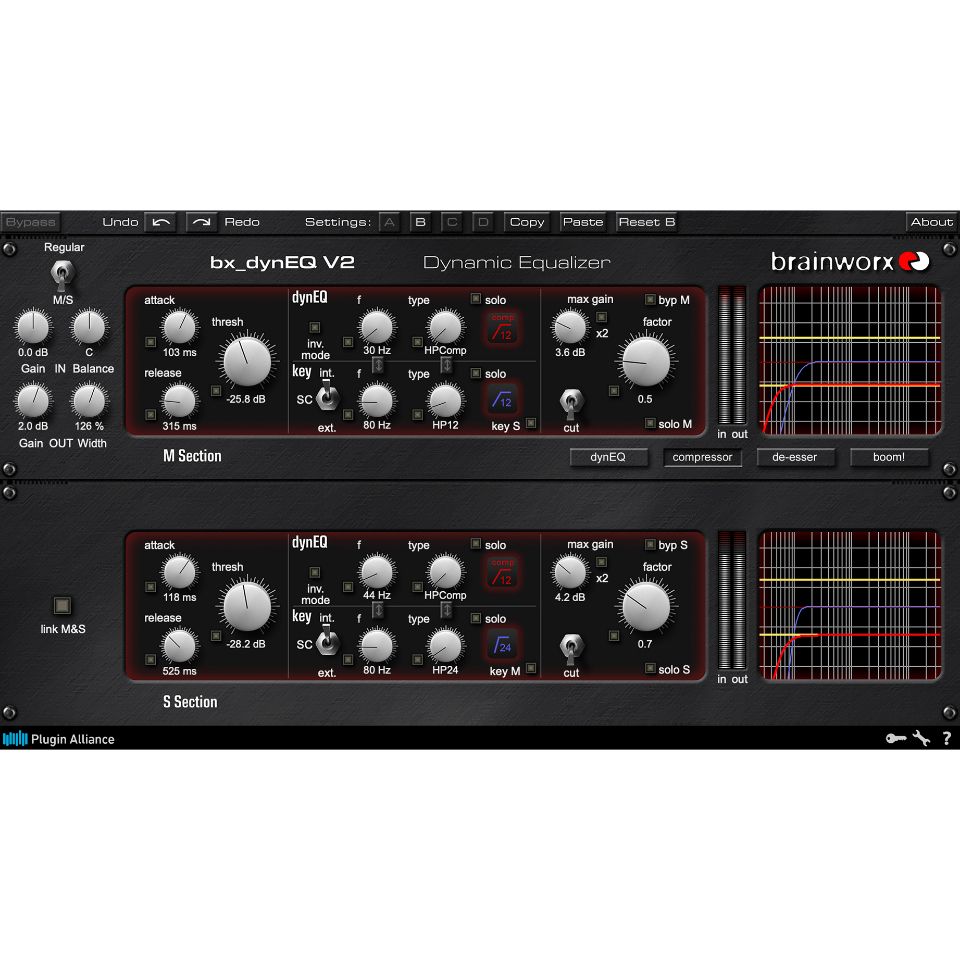Switch to de-esser mode
This screenshot has width=960, height=960.
795,457
